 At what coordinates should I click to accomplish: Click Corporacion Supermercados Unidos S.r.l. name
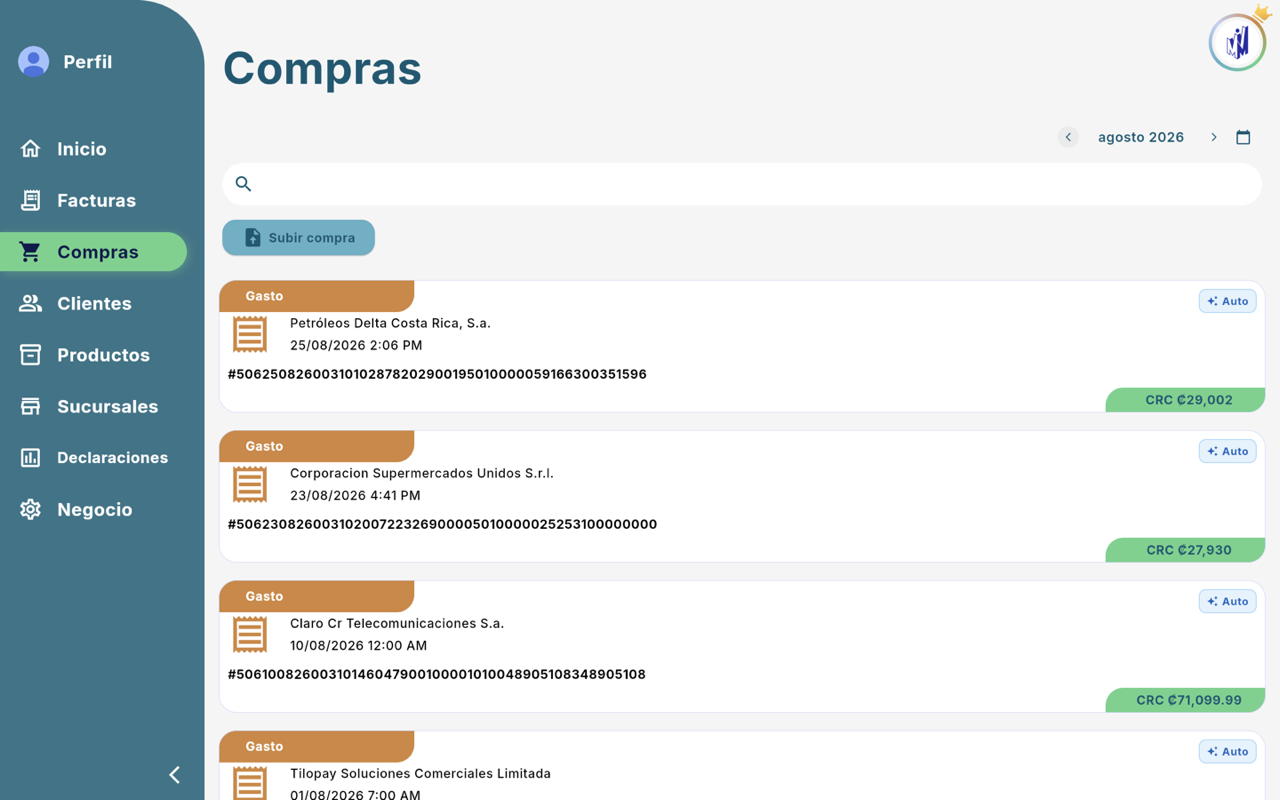point(422,473)
